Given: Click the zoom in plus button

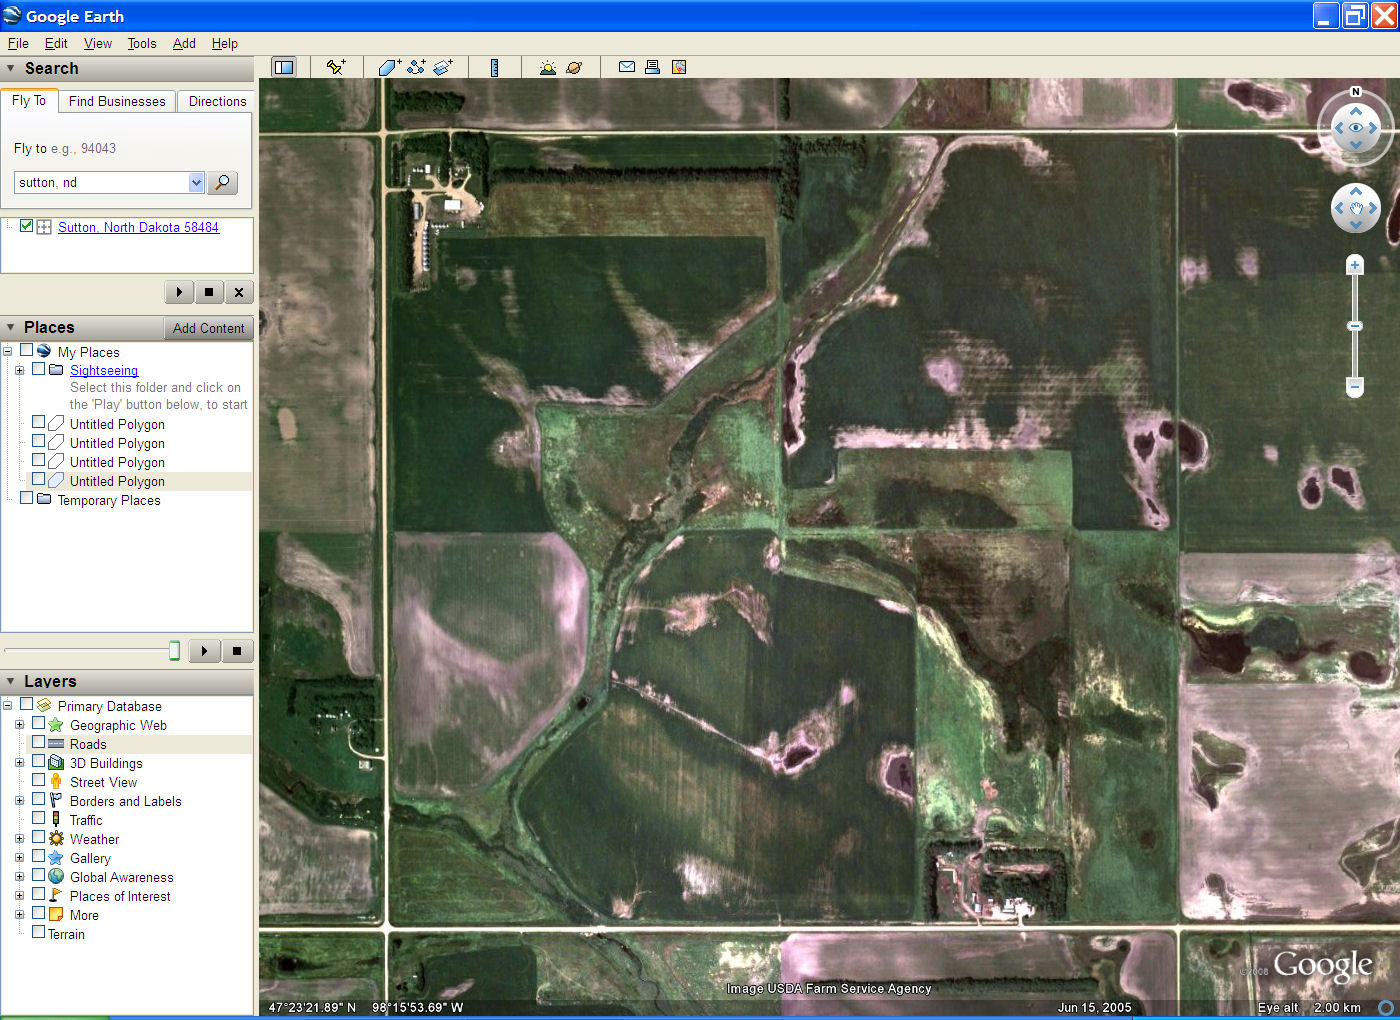Looking at the screenshot, I should (1355, 265).
